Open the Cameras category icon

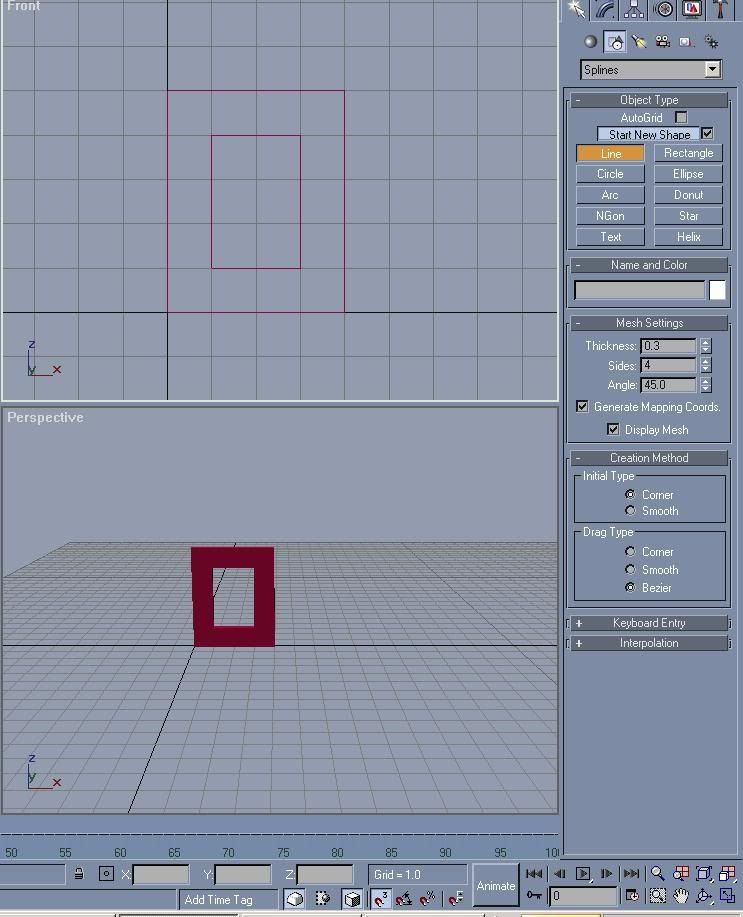[x=663, y=42]
